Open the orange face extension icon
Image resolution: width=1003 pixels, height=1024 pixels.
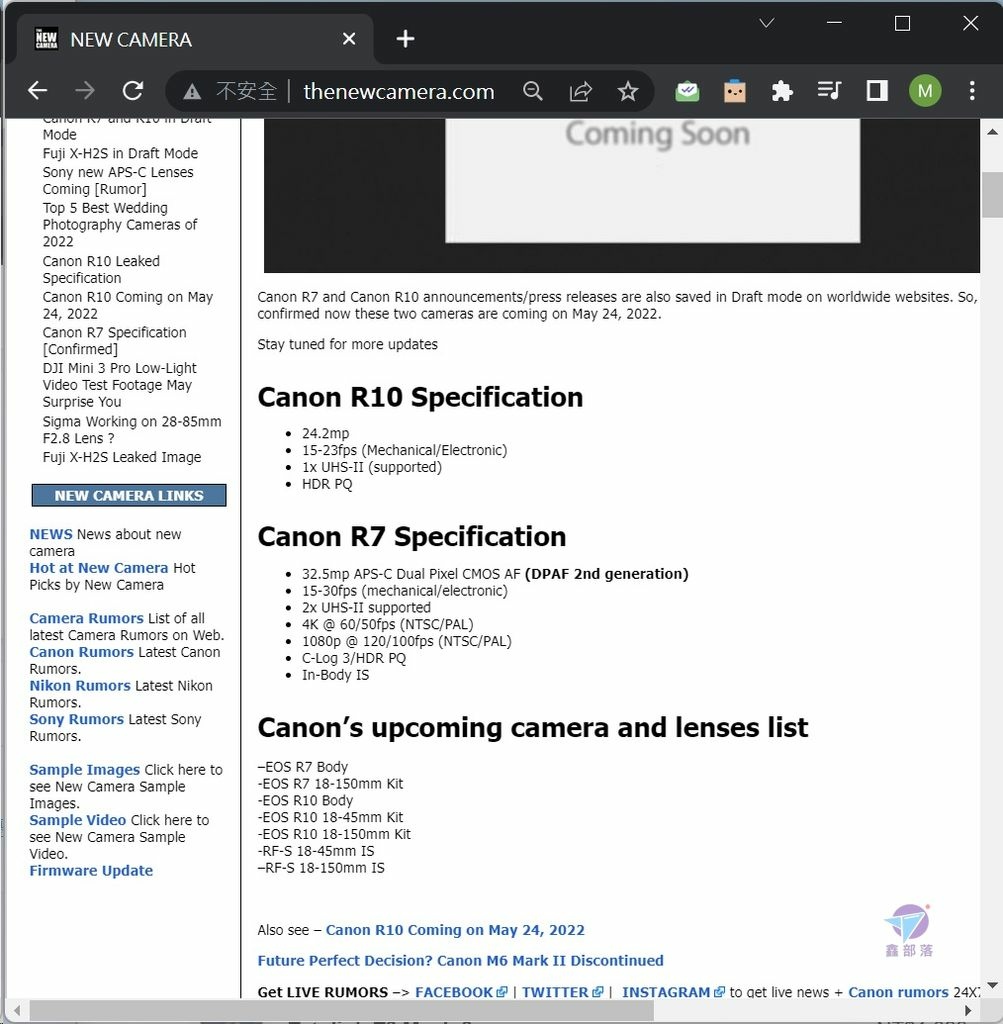(735, 91)
